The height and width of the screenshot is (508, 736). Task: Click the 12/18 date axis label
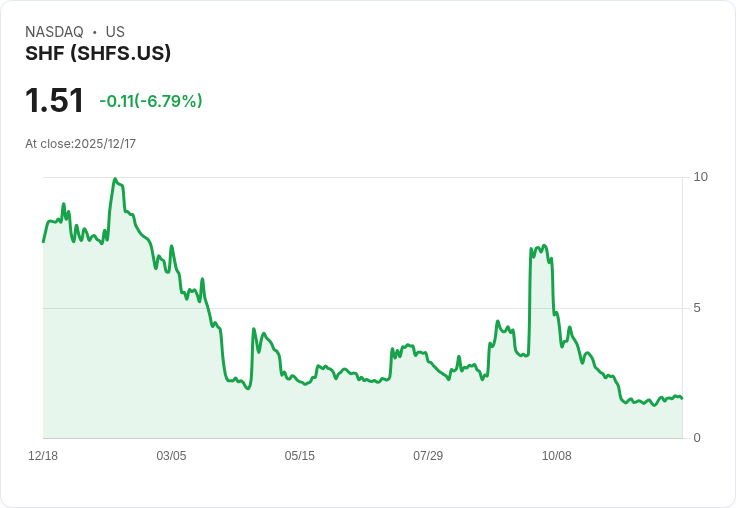[43, 455]
